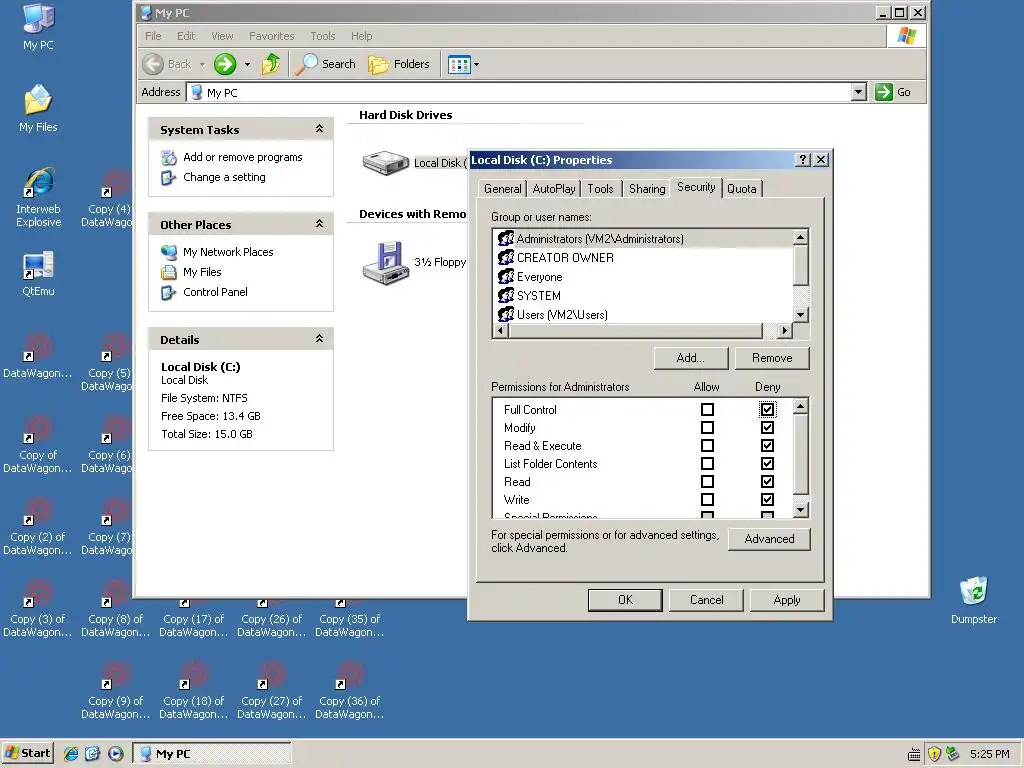
Task: Click the Apply button
Action: pyautogui.click(x=787, y=600)
